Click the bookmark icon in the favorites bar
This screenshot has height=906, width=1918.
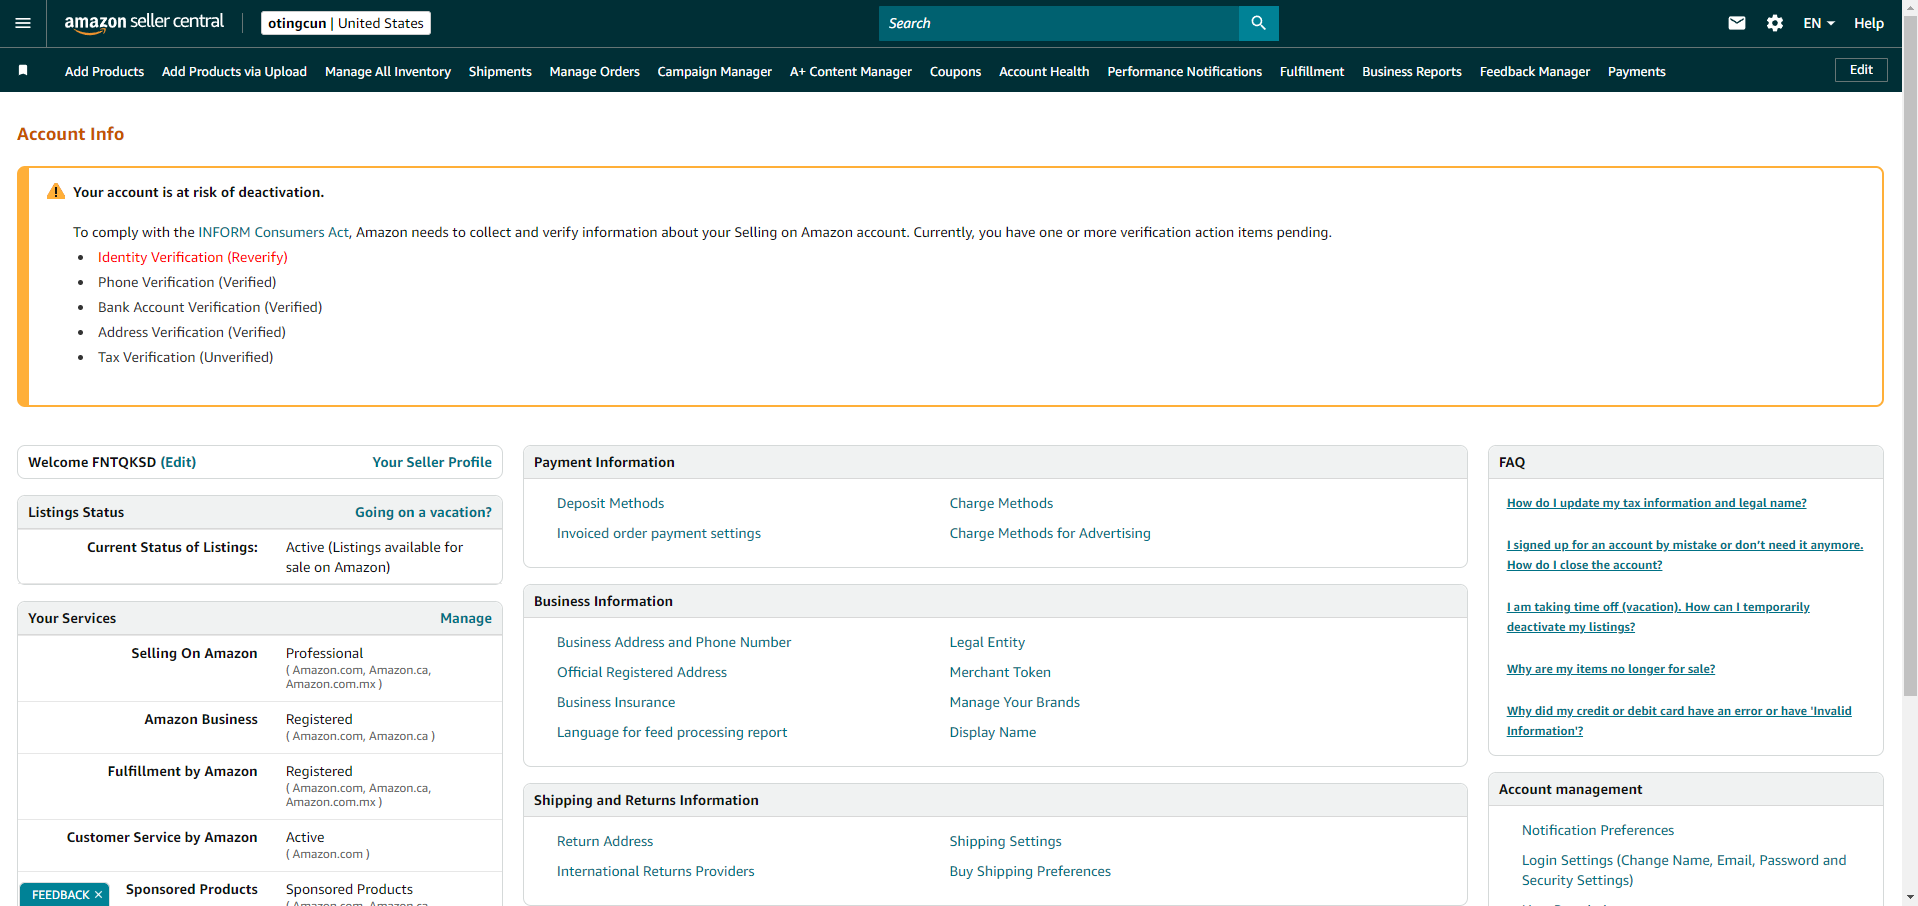23,70
